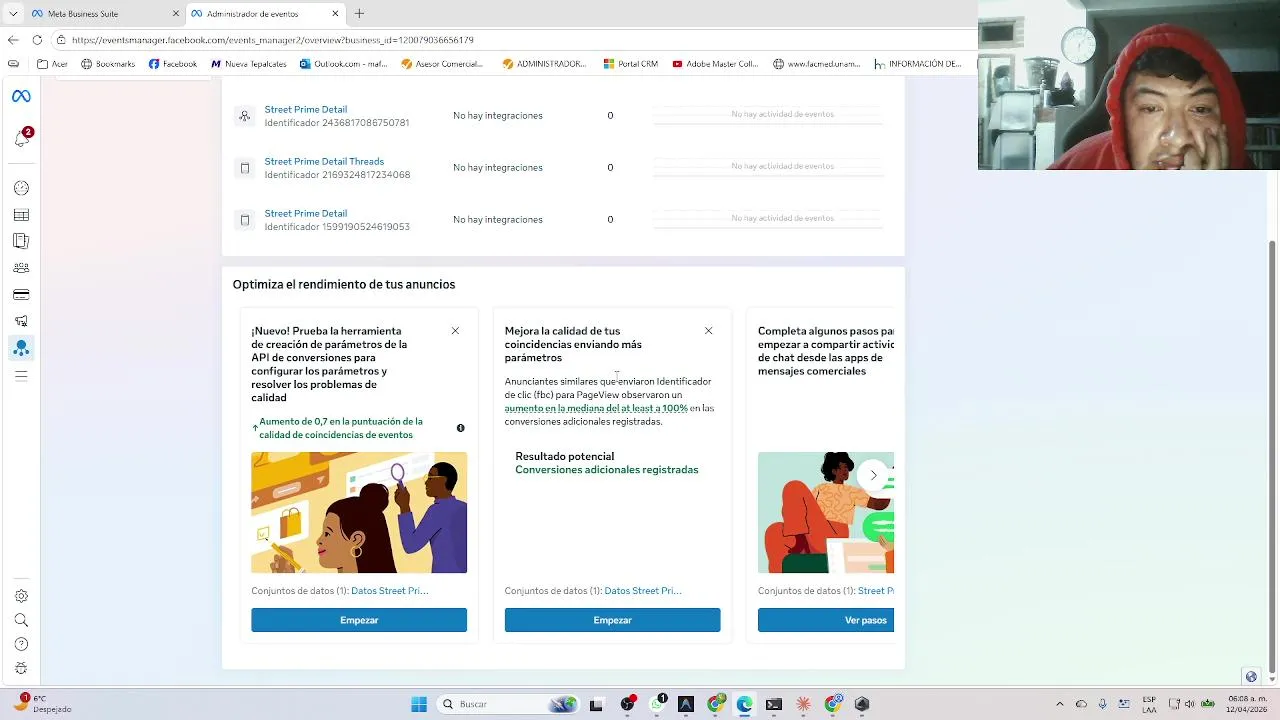
Task: Close the Administrador de eventos tab
Action: pyautogui.click(x=335, y=14)
